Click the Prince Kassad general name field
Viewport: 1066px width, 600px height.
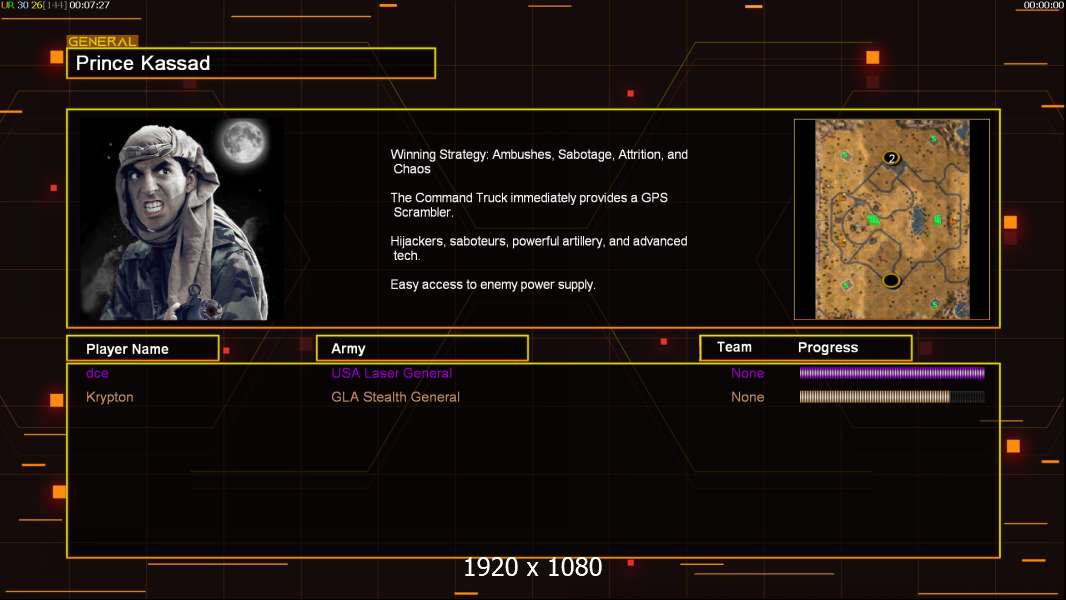(251, 63)
